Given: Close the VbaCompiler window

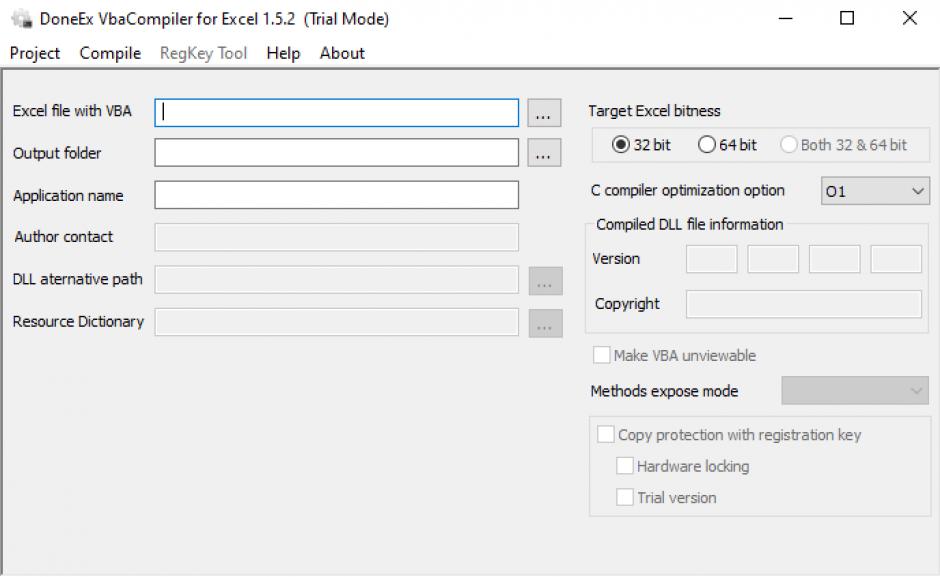Looking at the screenshot, I should click(x=909, y=19).
